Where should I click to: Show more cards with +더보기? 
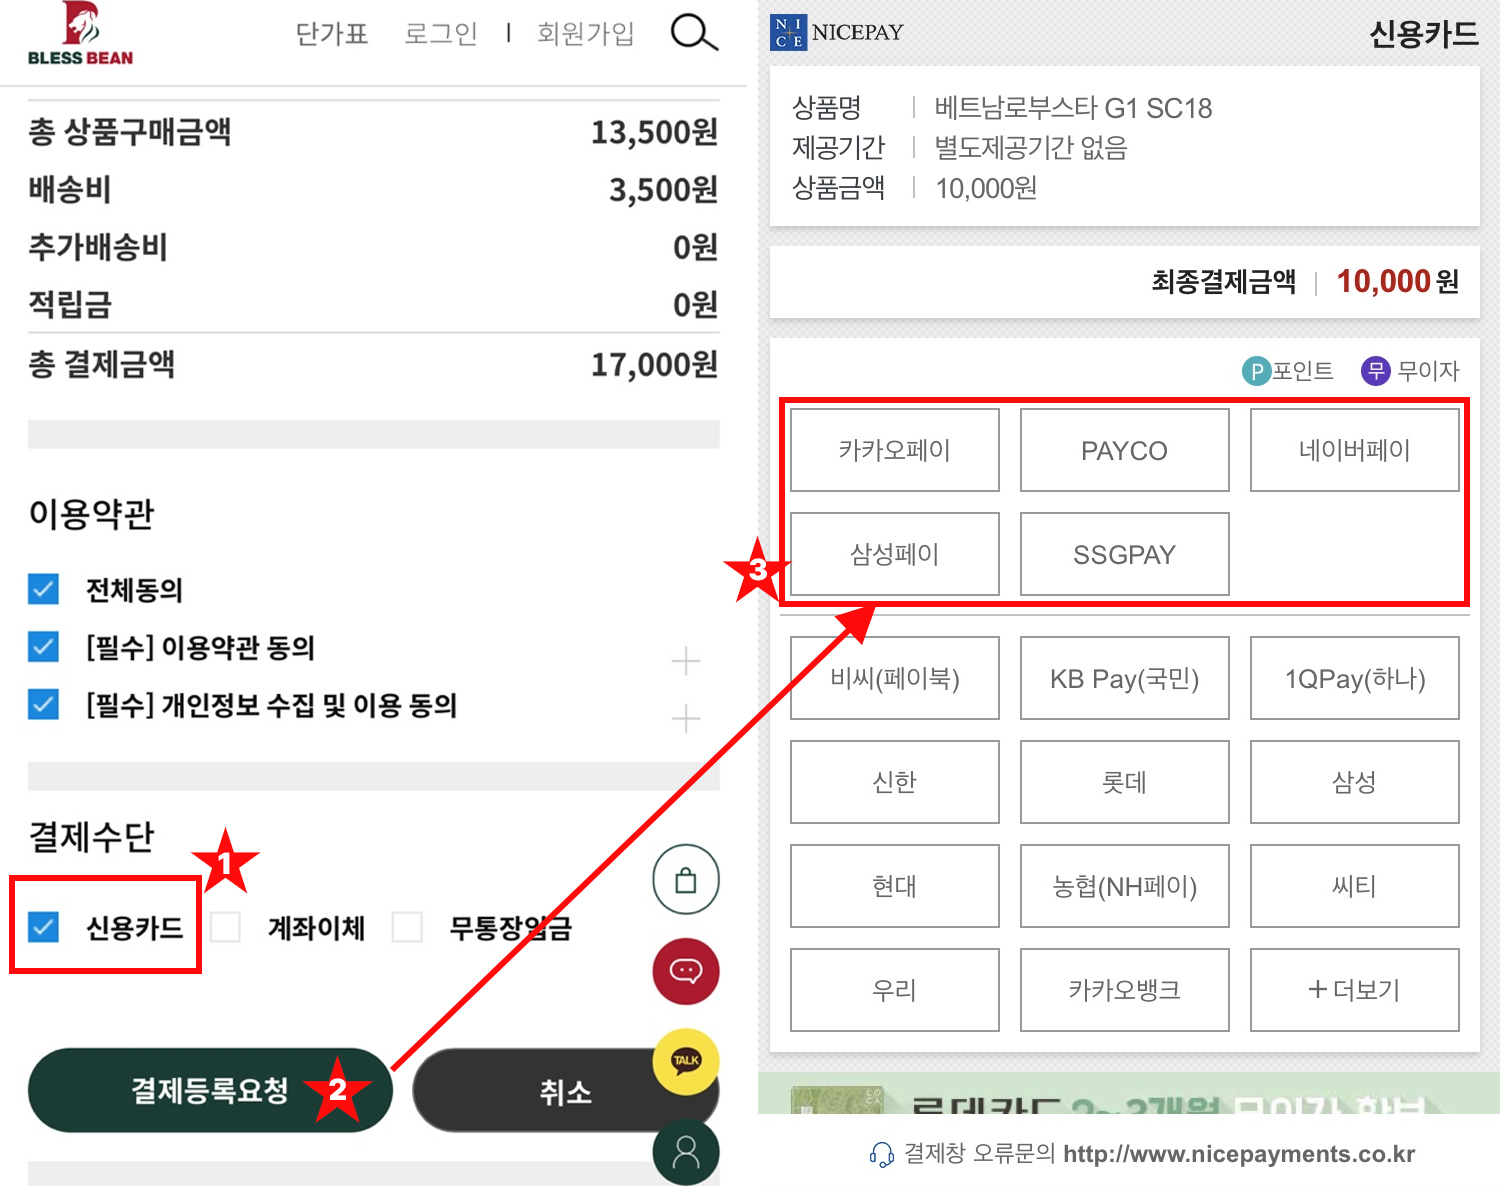click(x=1355, y=990)
